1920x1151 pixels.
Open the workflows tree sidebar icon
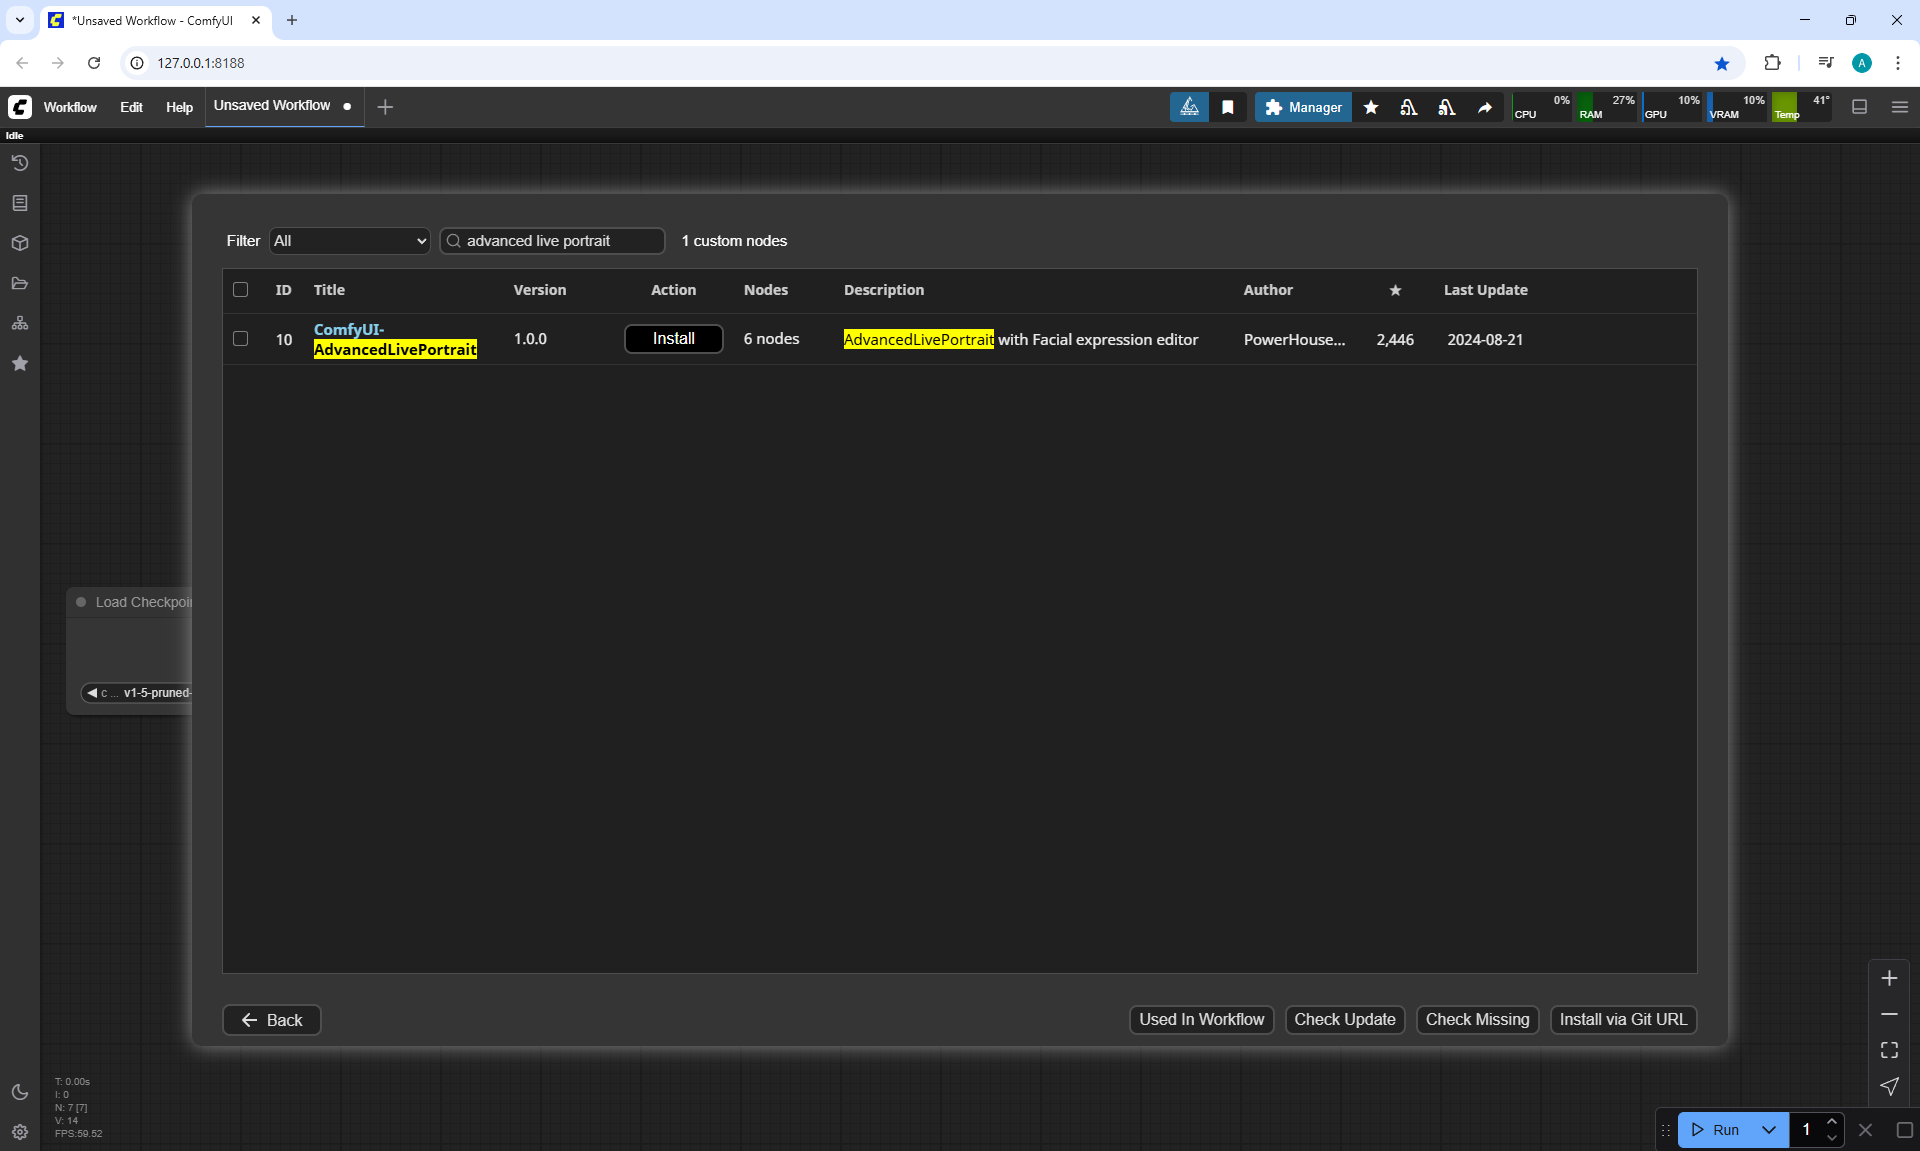tap(20, 323)
